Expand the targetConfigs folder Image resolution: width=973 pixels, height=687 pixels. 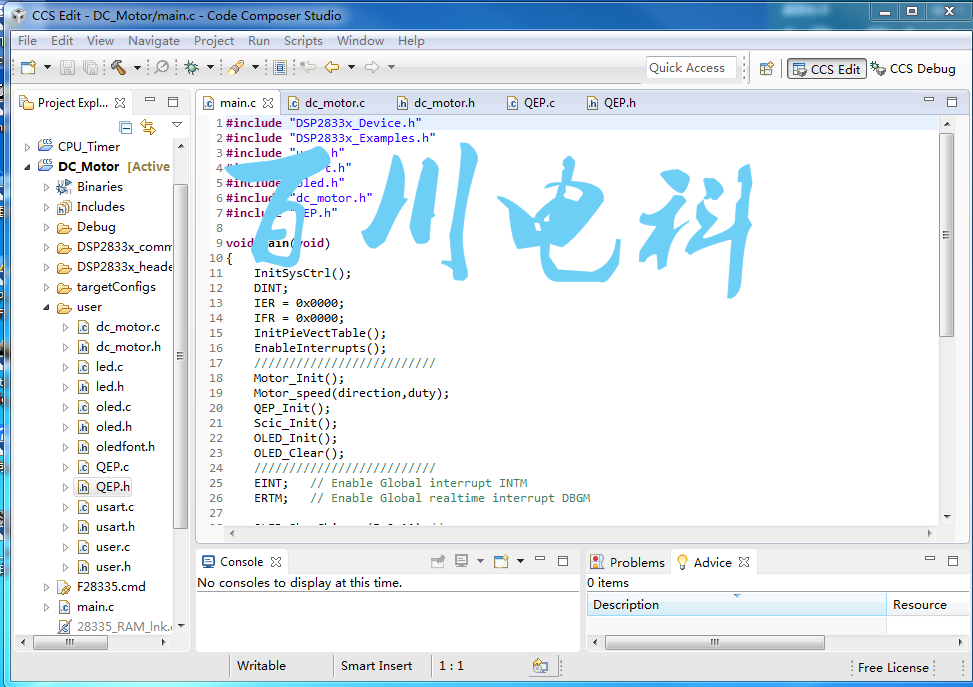tap(46, 287)
